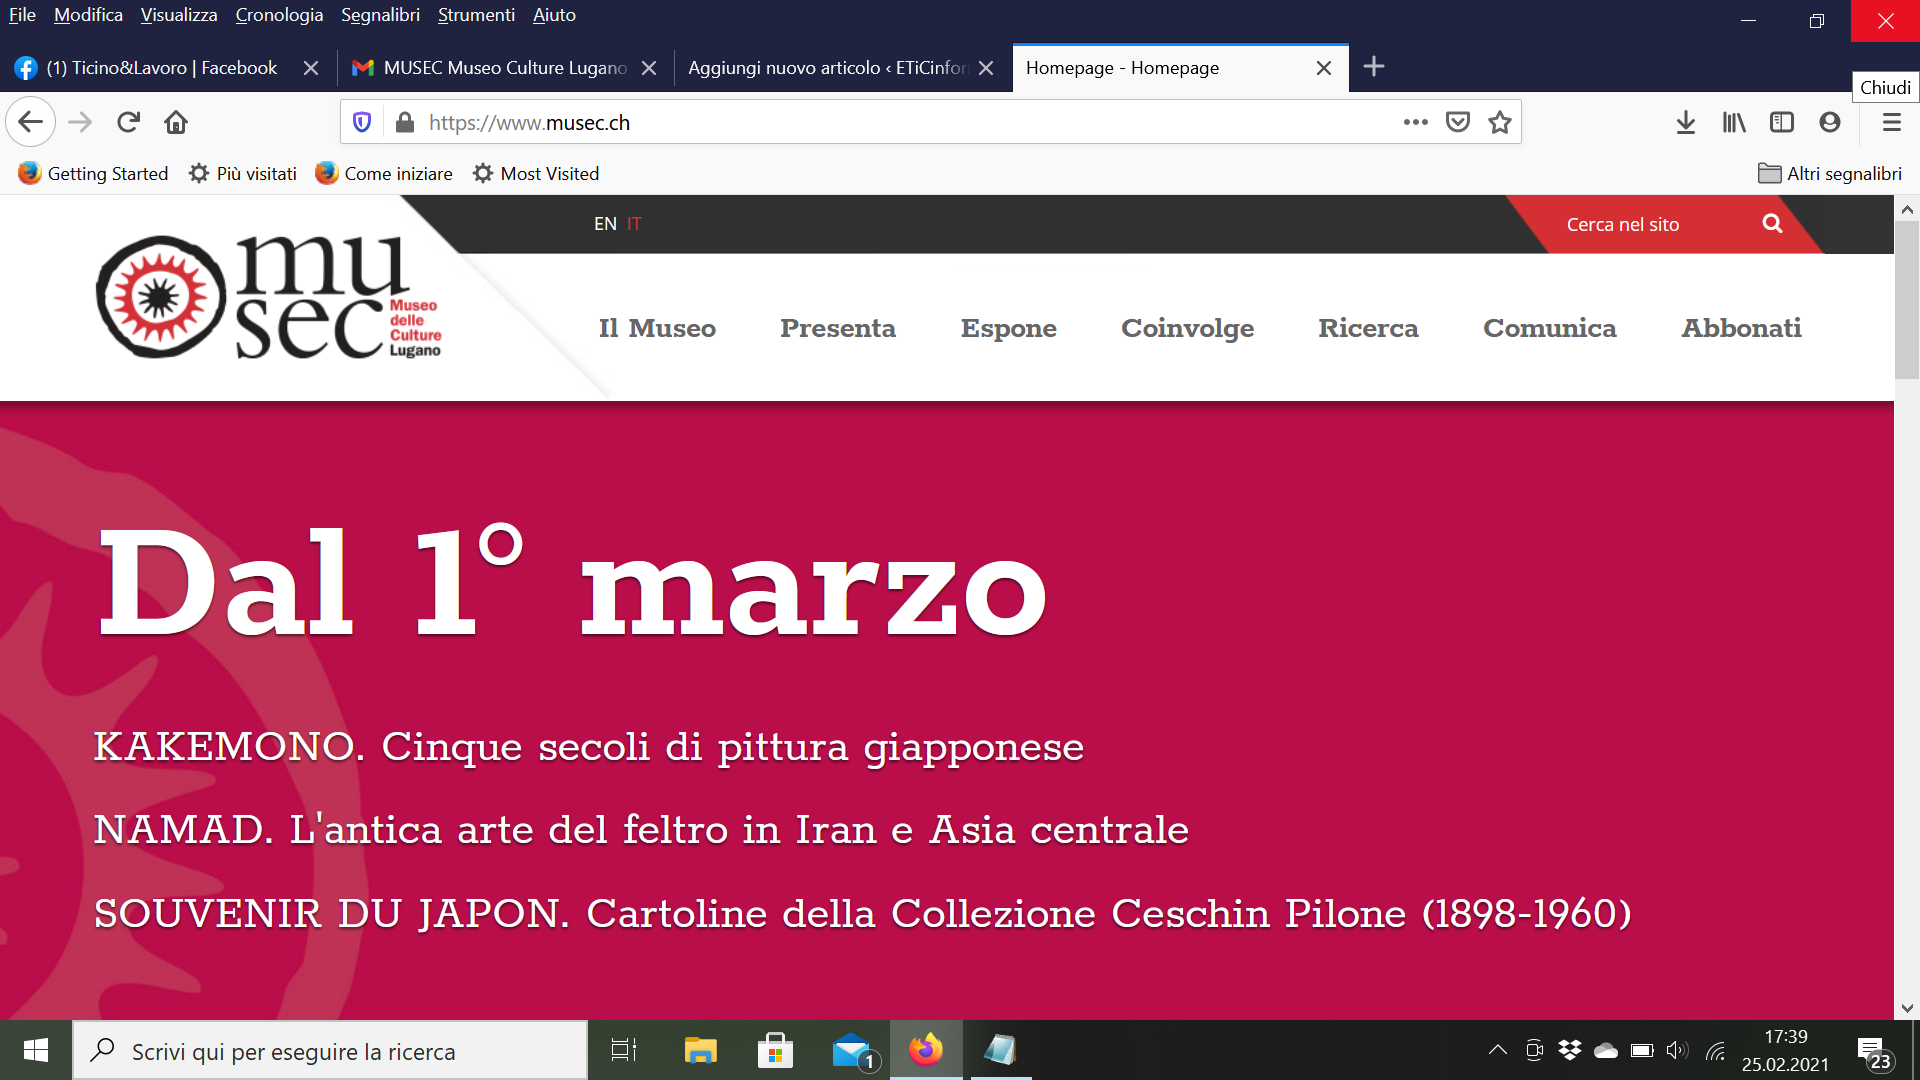Click Windows taskbar search box

point(330,1051)
